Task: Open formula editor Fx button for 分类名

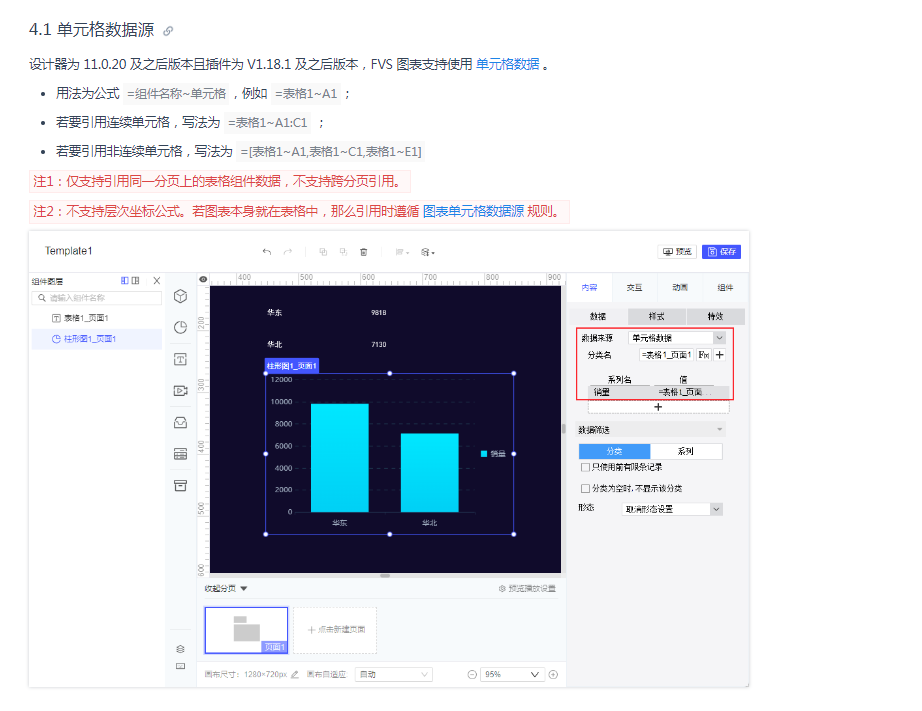Action: click(704, 355)
